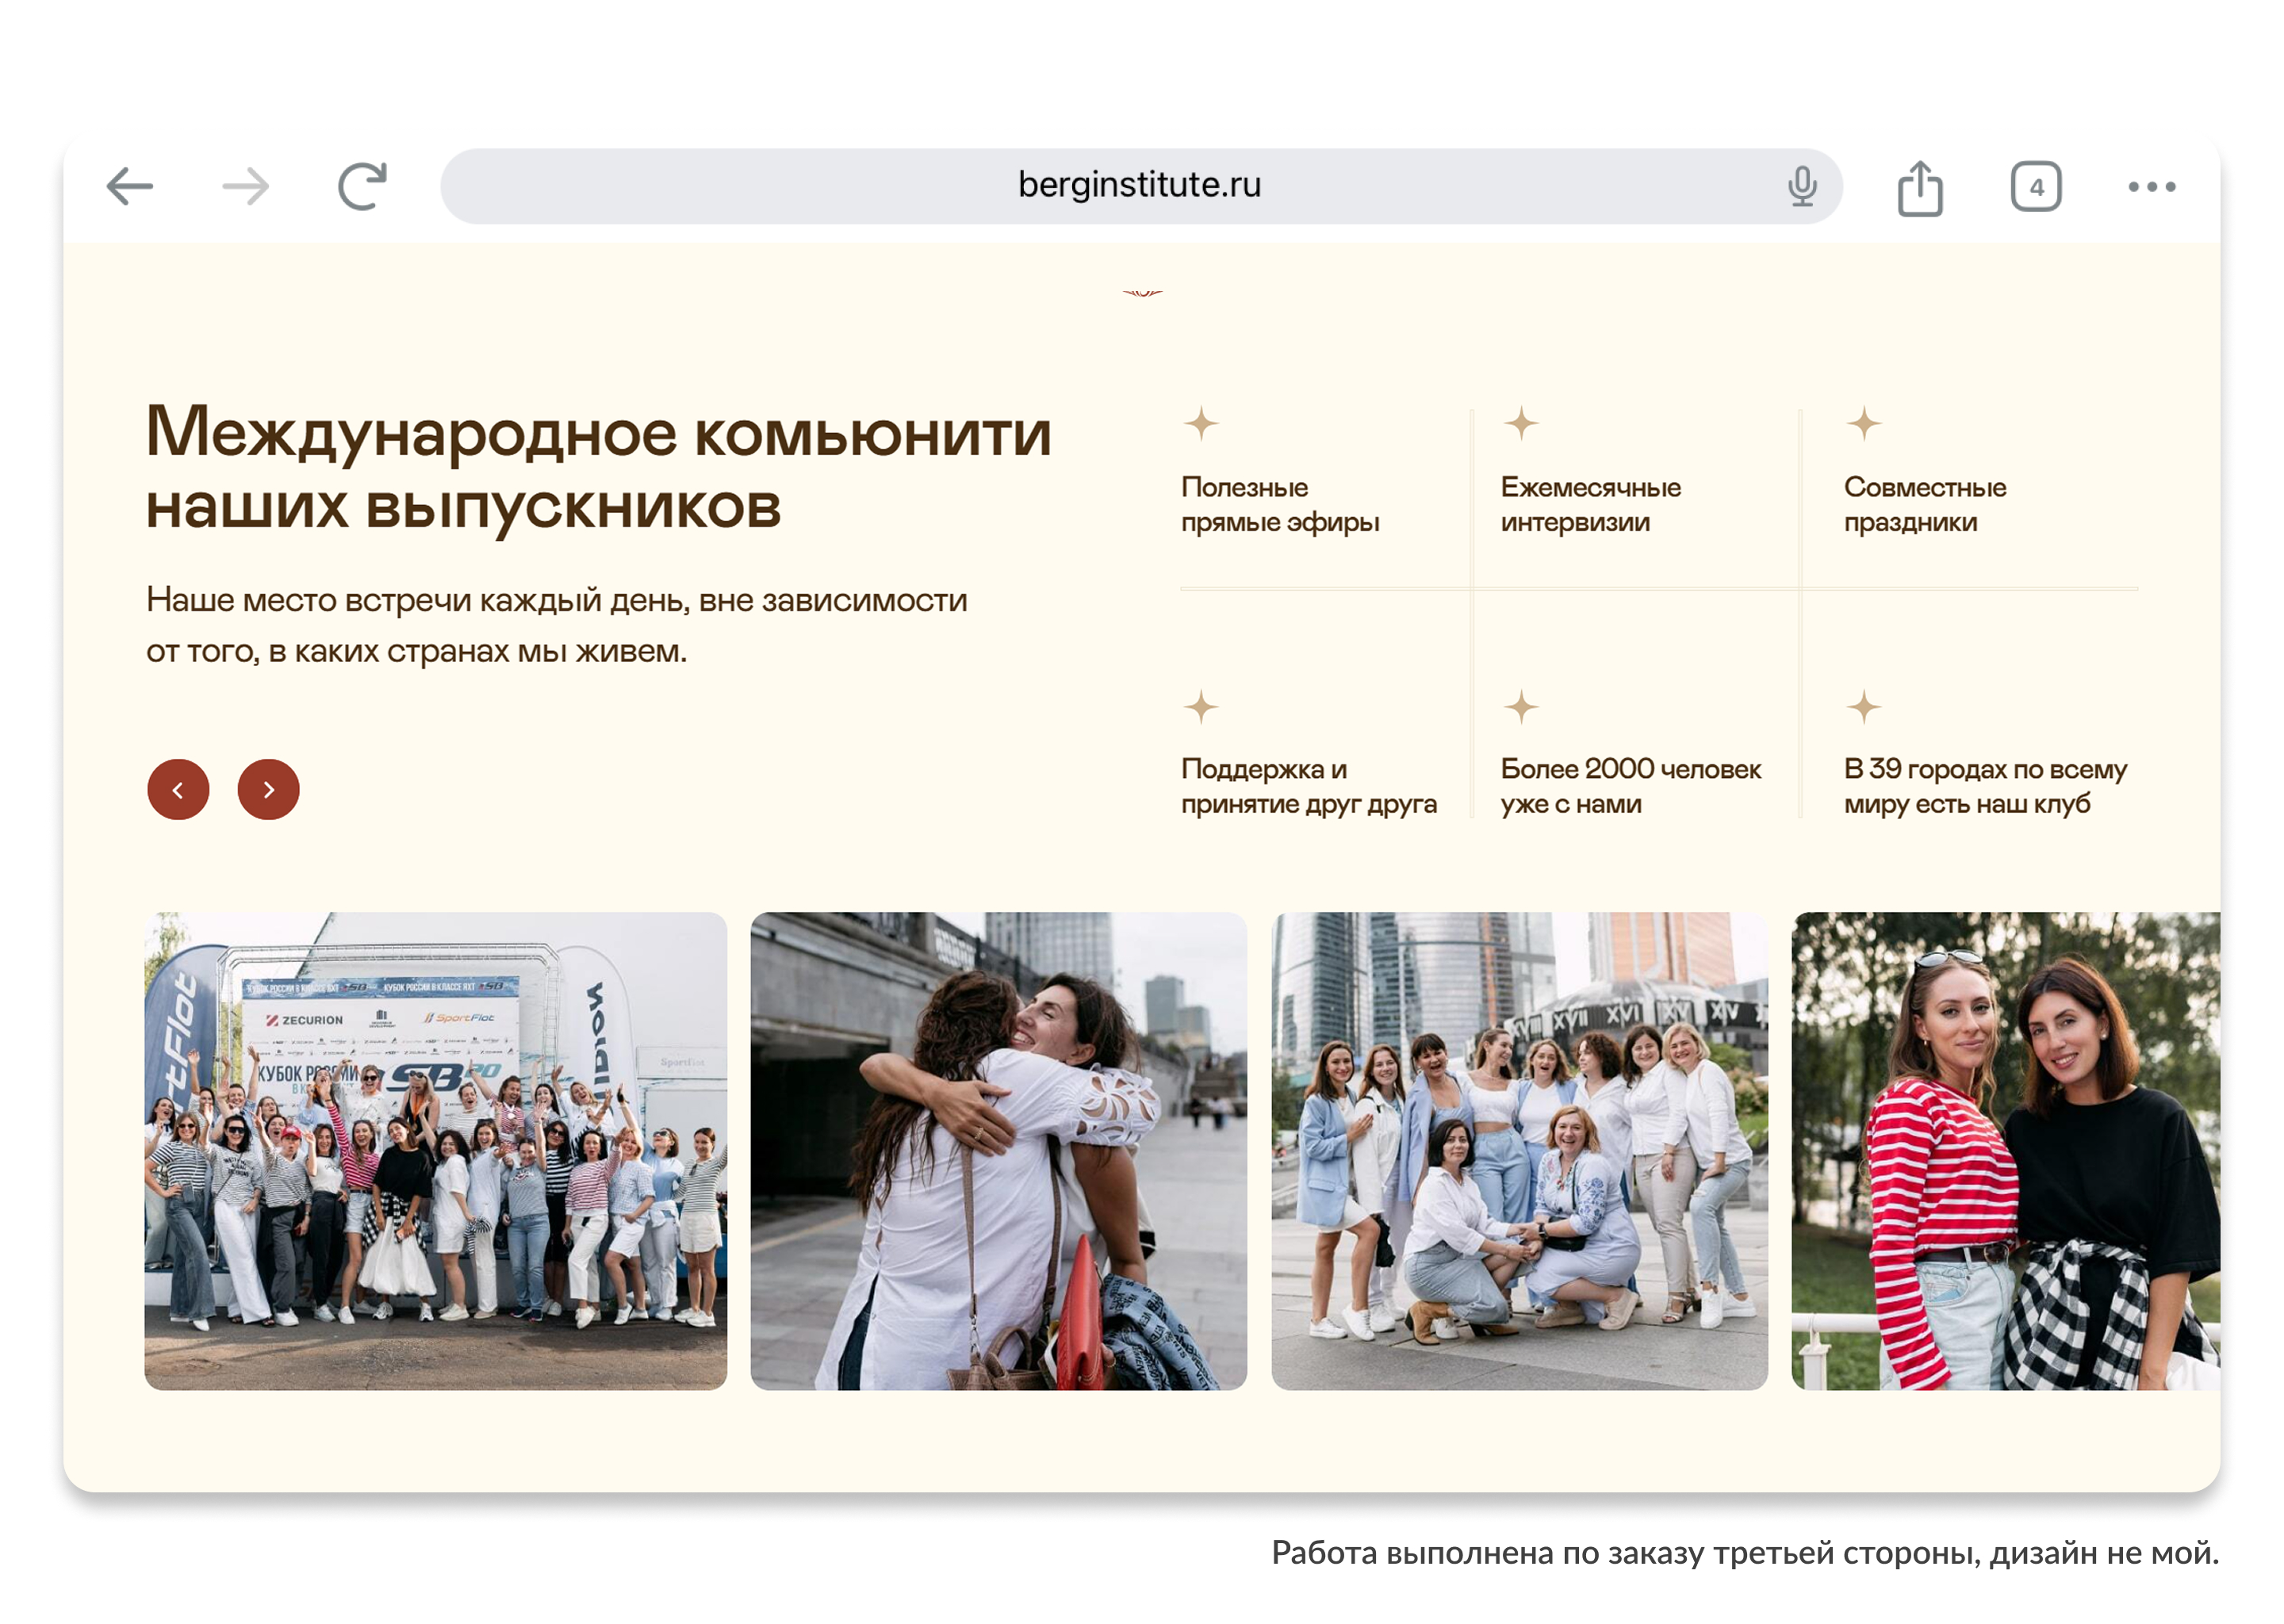Go to previous slide with left chevron
Image resolution: width=2284 pixels, height=1624 pixels.
[x=178, y=790]
